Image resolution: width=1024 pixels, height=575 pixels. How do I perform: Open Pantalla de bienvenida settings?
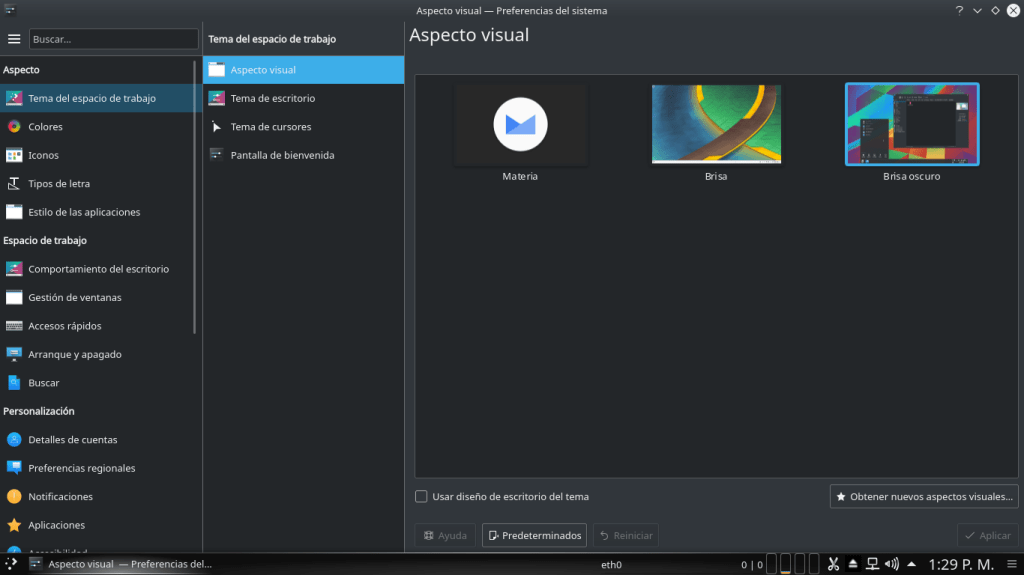(x=282, y=155)
